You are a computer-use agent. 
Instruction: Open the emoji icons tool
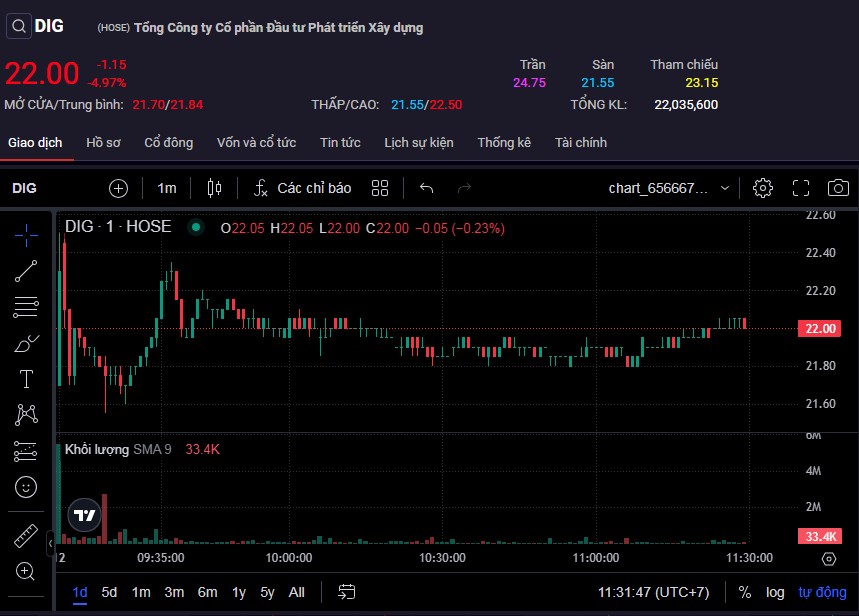(x=26, y=487)
